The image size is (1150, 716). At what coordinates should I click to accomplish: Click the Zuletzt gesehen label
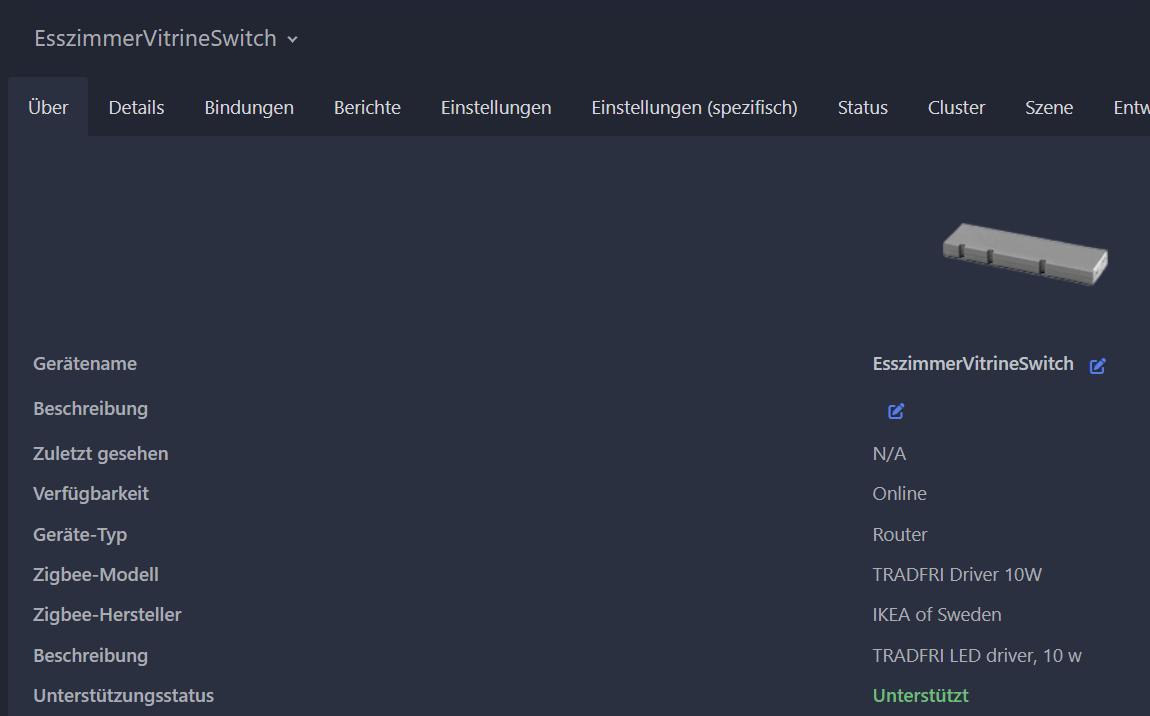[x=100, y=454]
